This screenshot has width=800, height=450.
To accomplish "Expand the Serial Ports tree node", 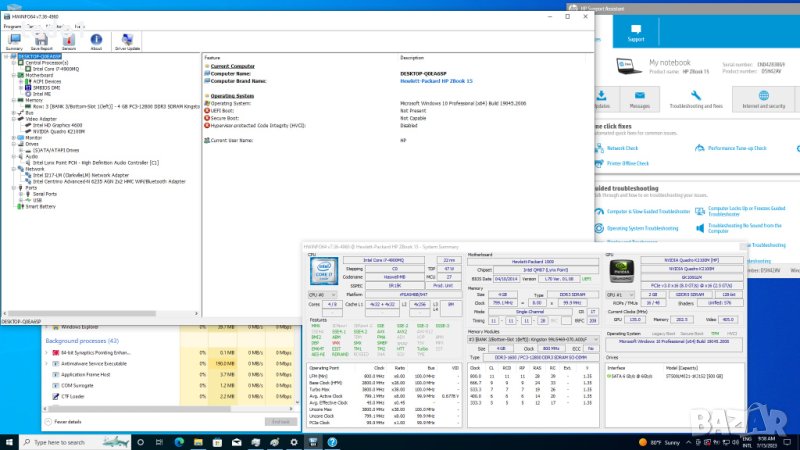I will coord(15,193).
